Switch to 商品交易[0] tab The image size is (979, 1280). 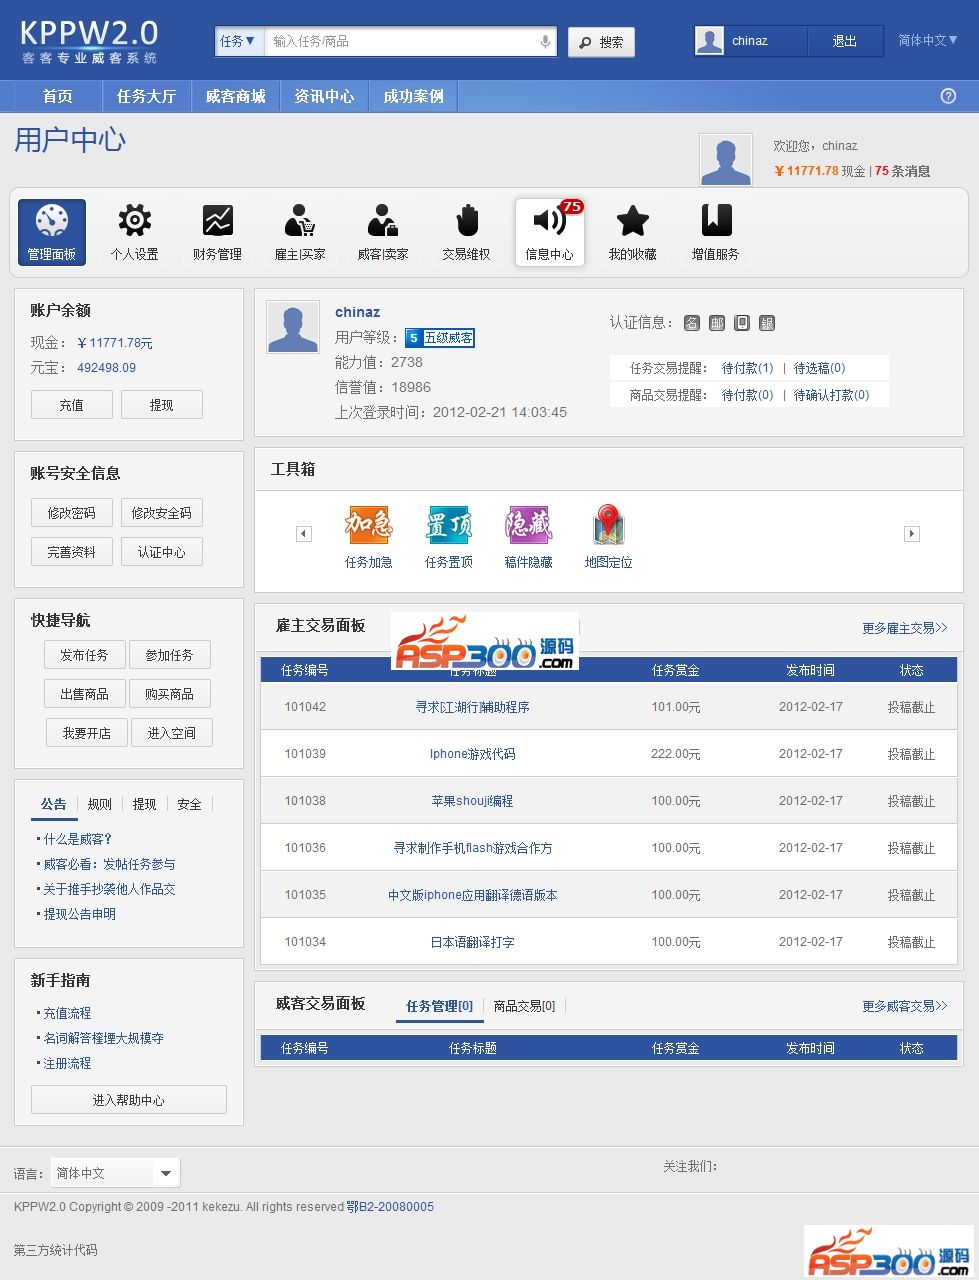point(524,1006)
